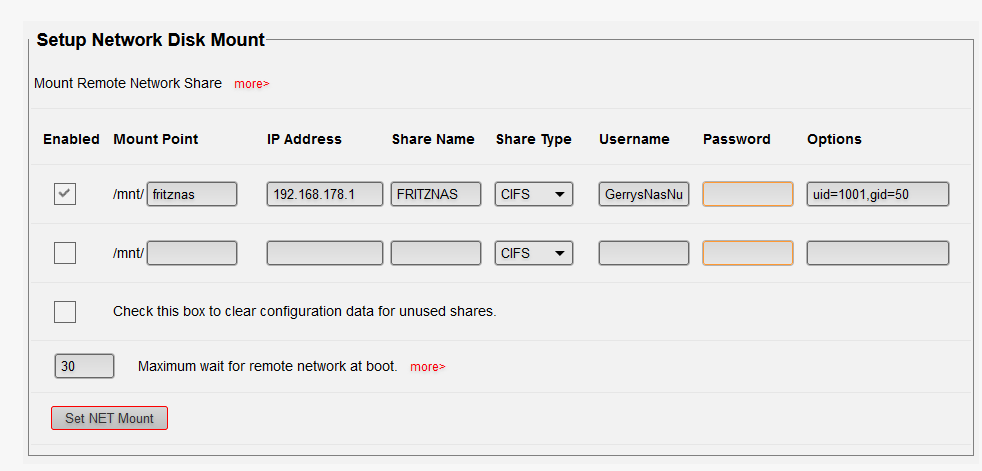Click the FRITZNAS share name field

436,194
